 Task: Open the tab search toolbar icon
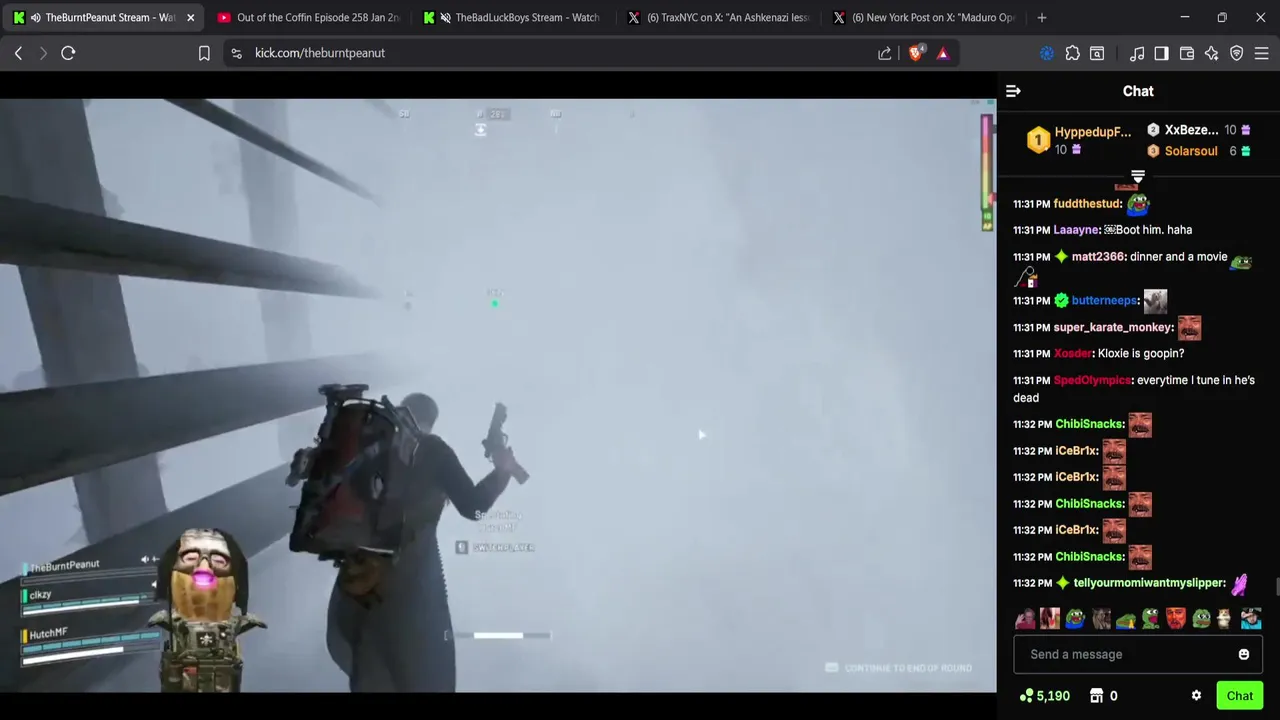(1097, 53)
